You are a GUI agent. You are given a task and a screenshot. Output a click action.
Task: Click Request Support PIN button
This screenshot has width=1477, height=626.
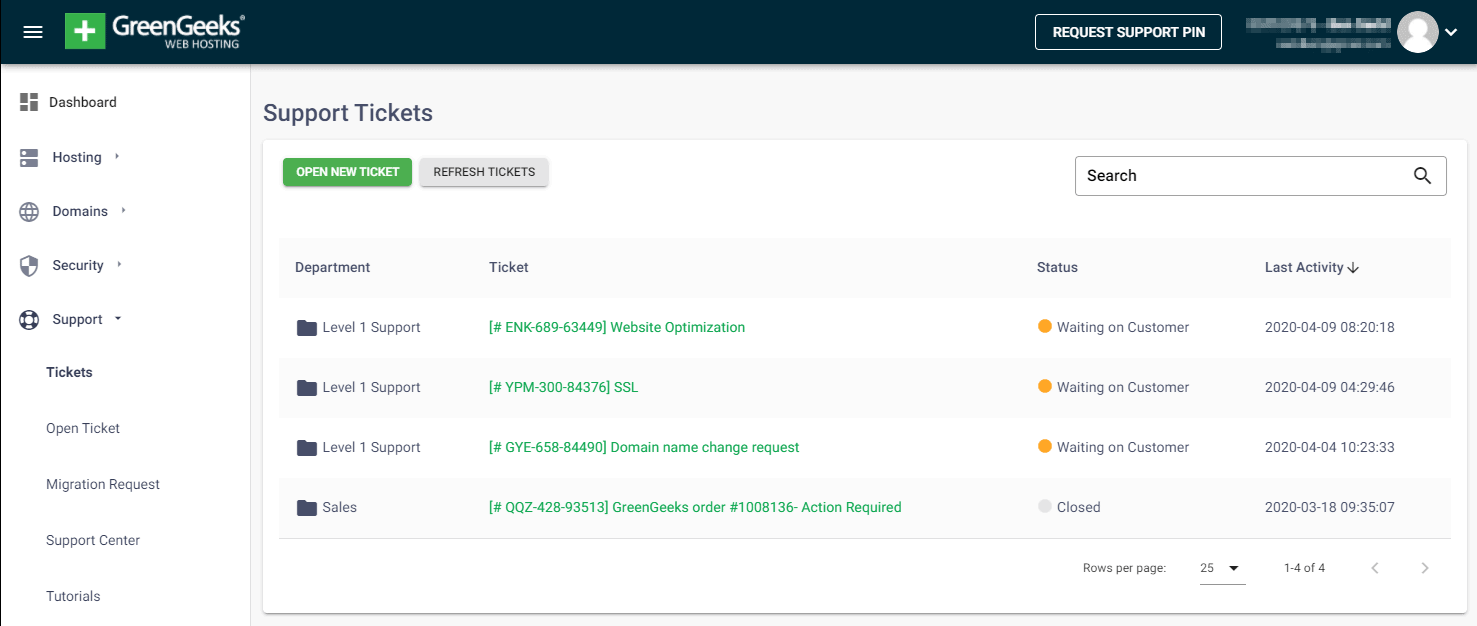(1128, 32)
